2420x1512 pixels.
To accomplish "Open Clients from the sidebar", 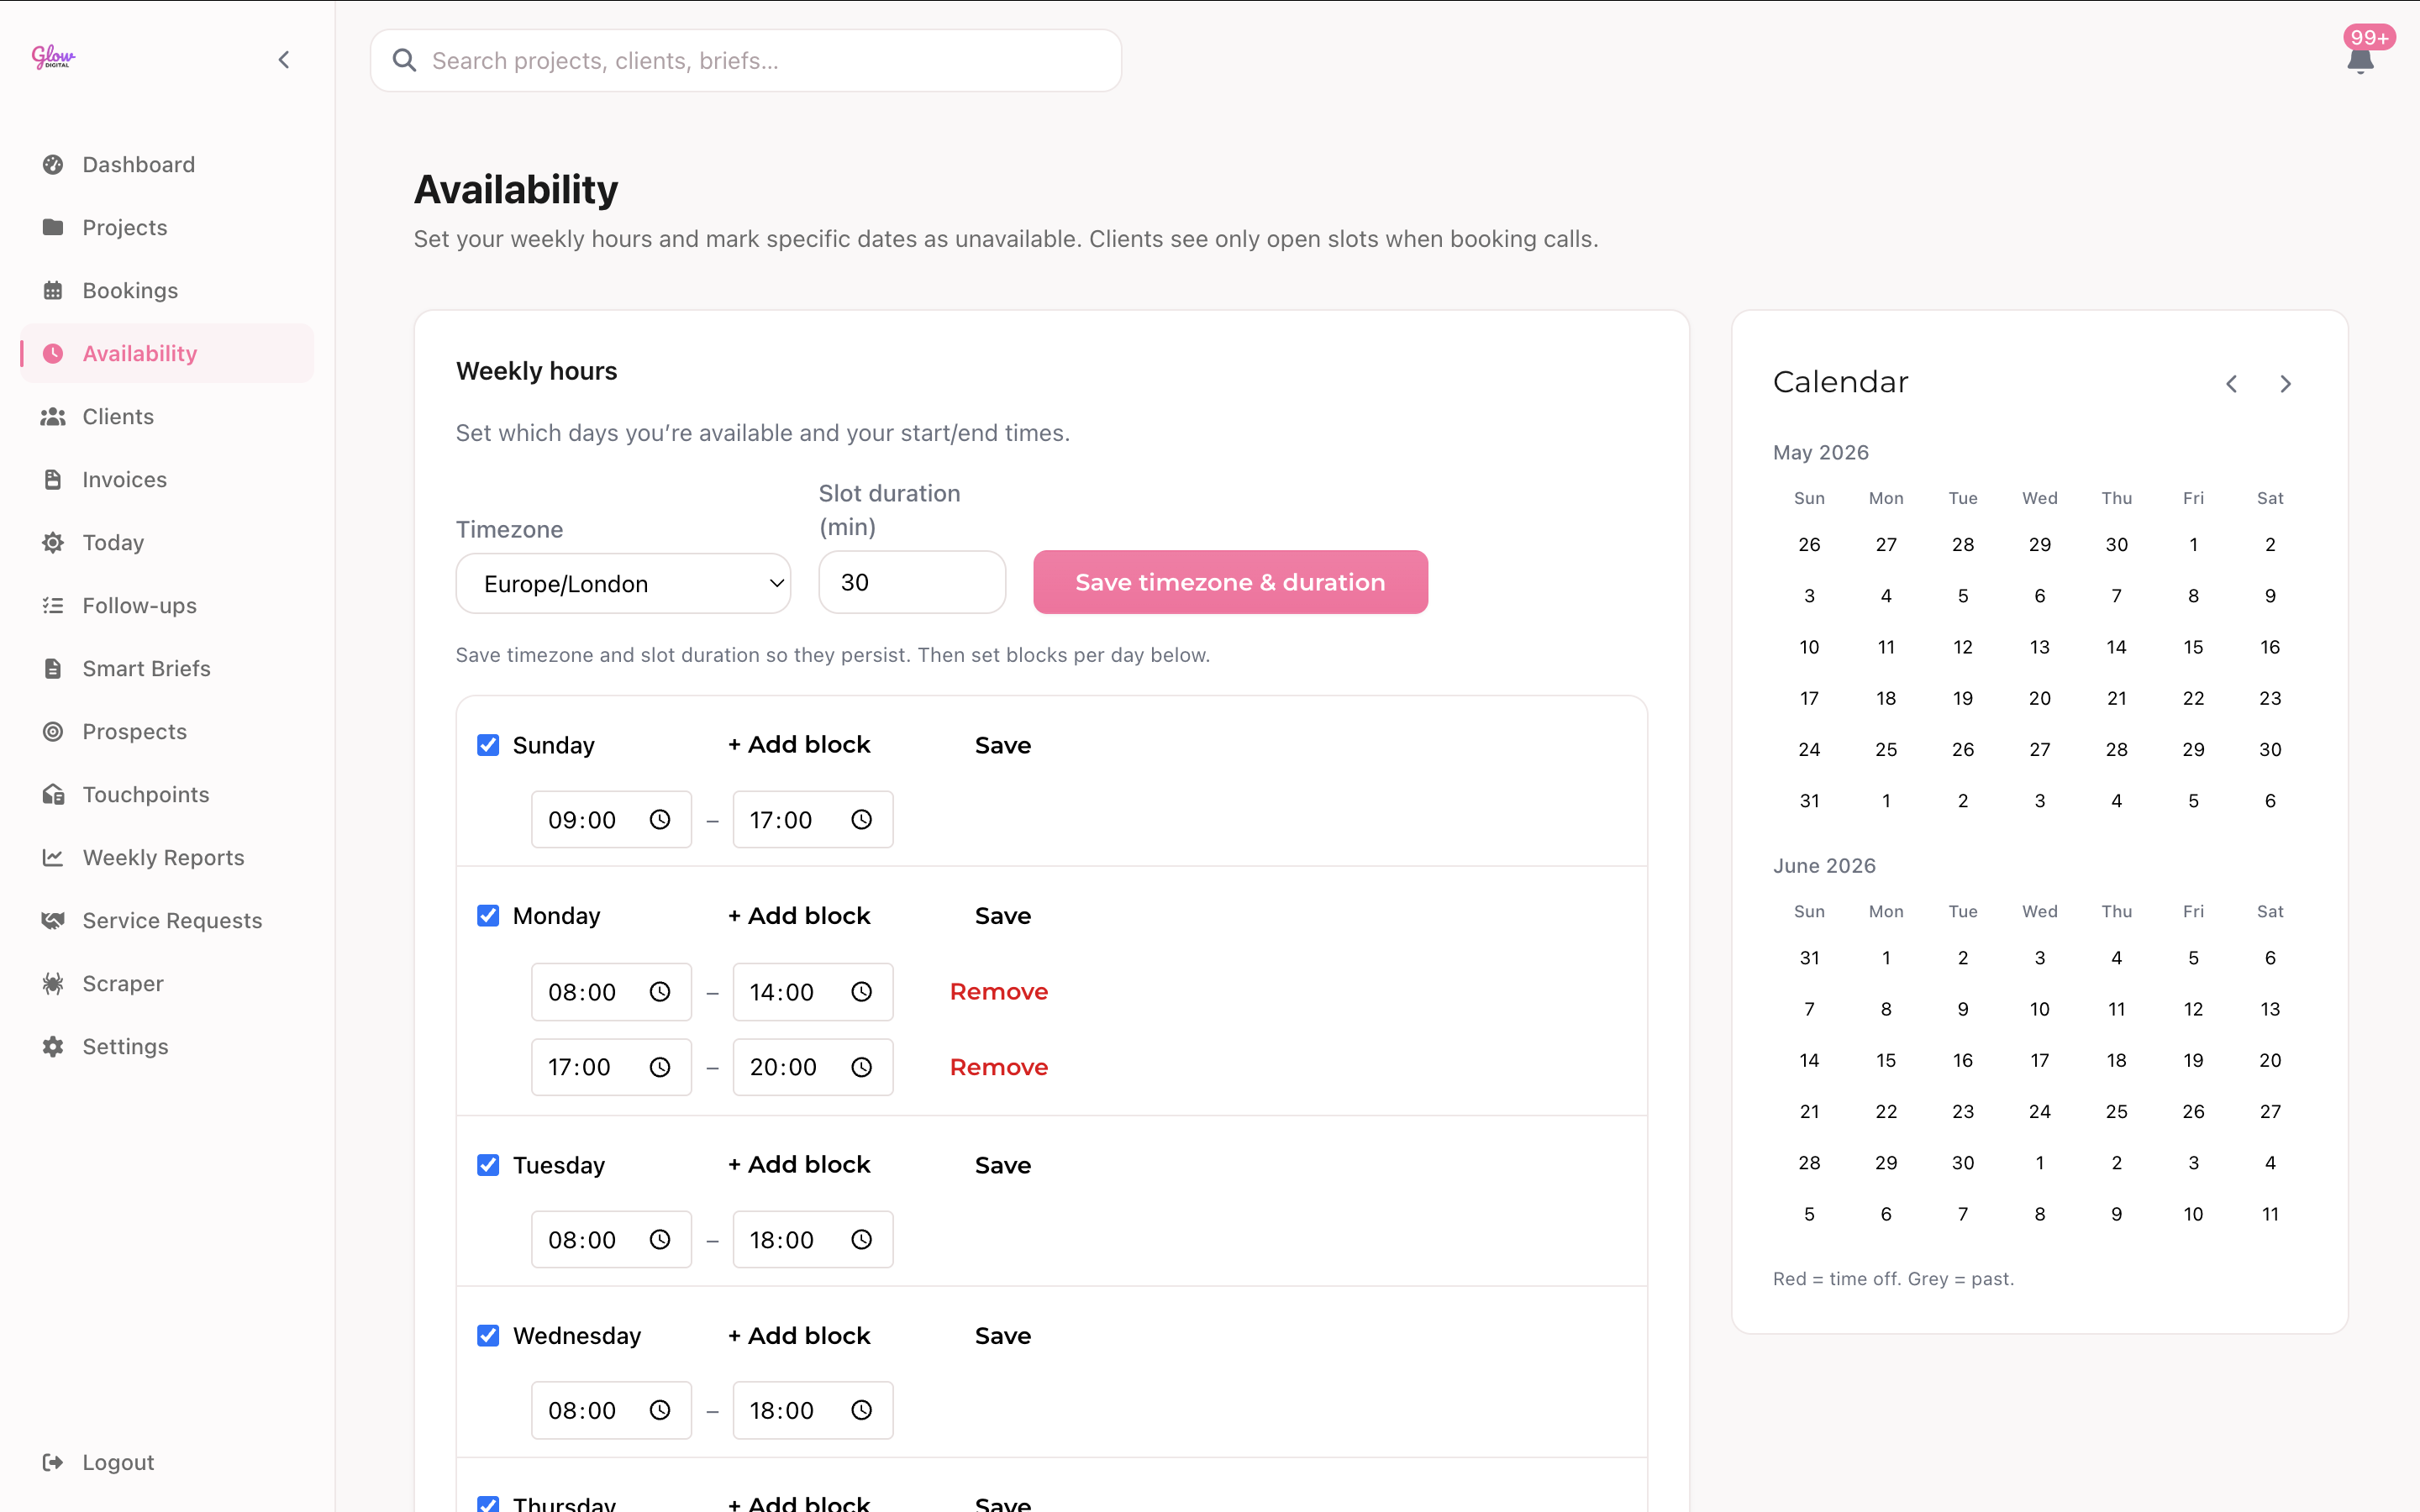I will coord(167,416).
